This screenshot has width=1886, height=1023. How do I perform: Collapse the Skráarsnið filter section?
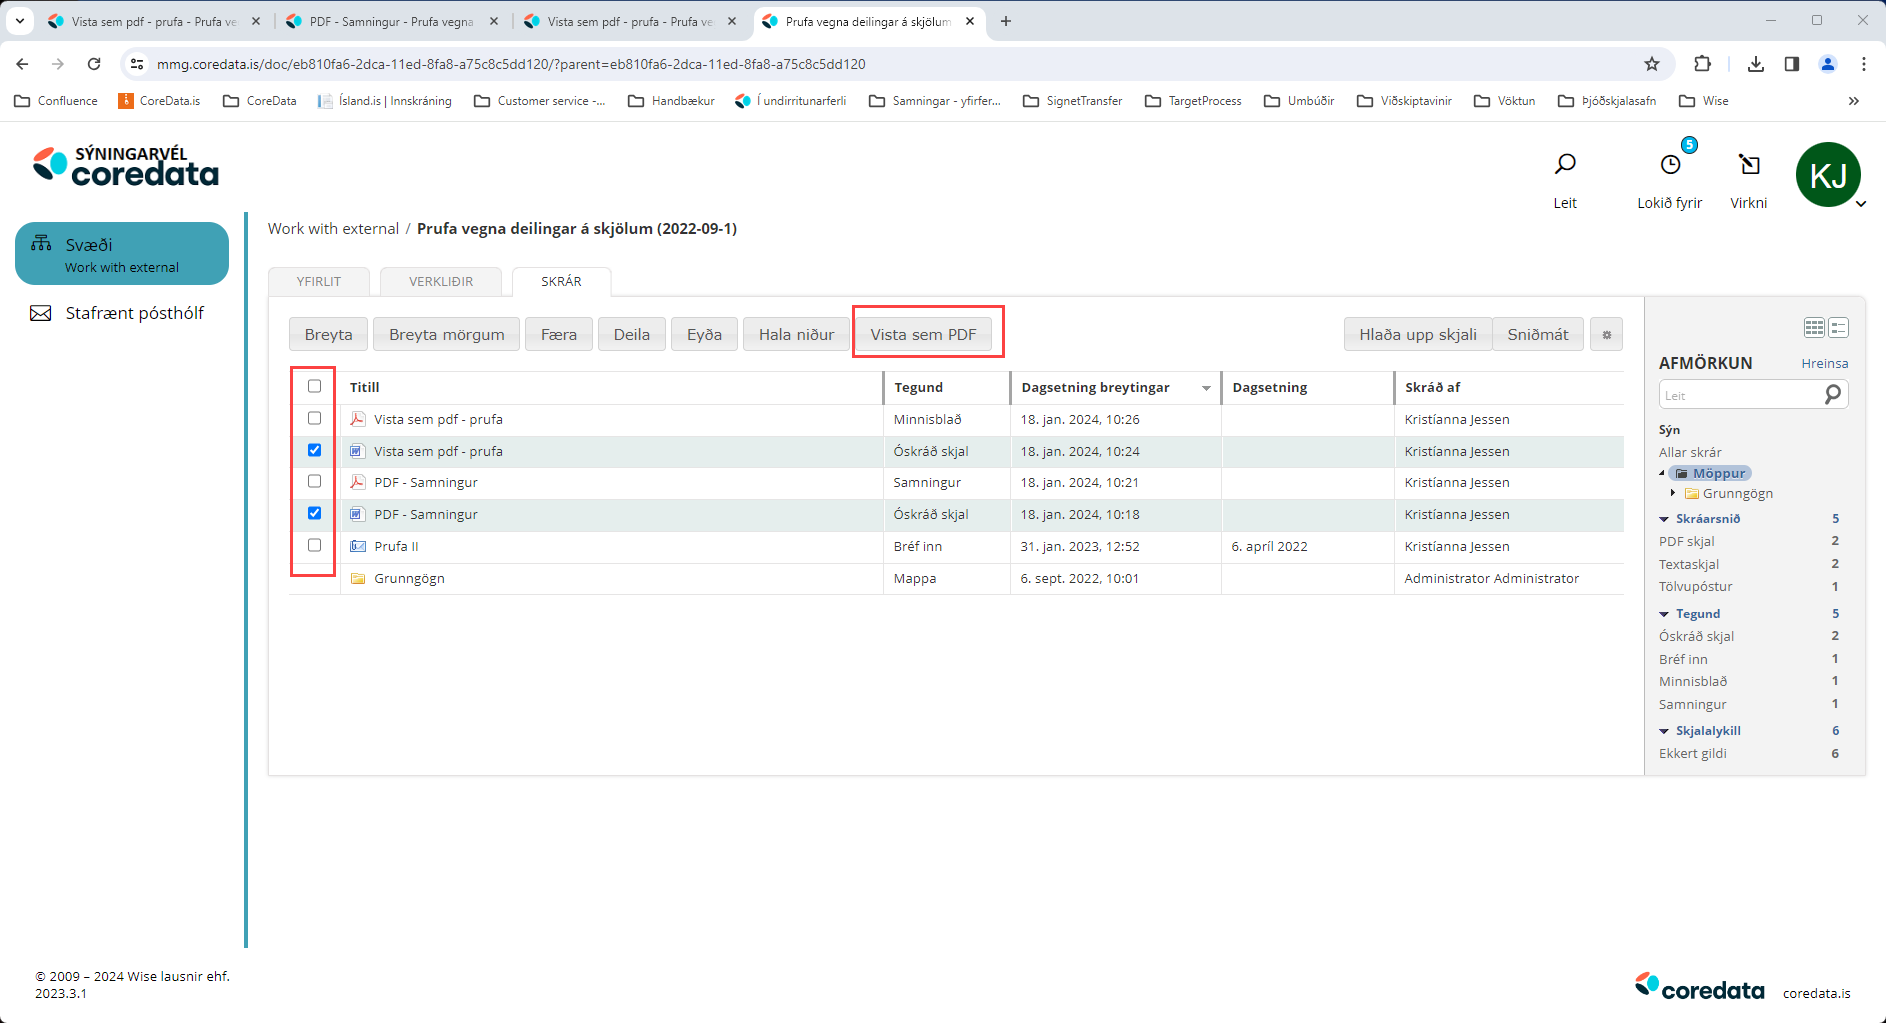[x=1664, y=519]
